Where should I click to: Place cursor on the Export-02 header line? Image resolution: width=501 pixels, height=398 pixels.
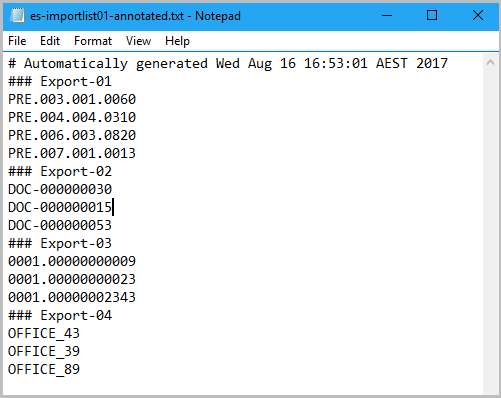60,172
